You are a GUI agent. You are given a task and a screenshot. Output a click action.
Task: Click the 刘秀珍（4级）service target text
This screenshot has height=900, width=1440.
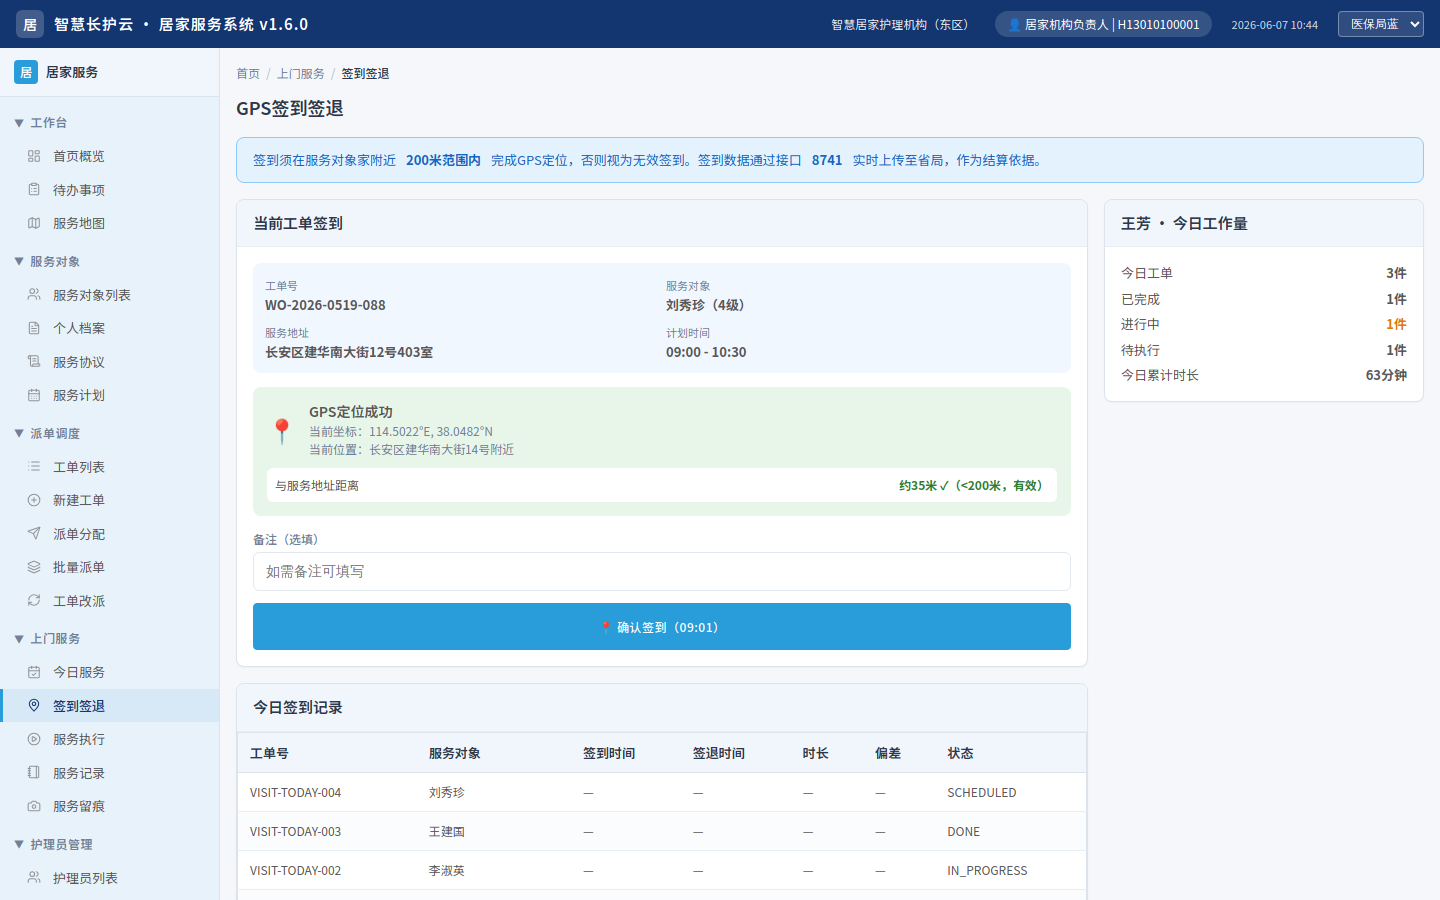(x=705, y=305)
